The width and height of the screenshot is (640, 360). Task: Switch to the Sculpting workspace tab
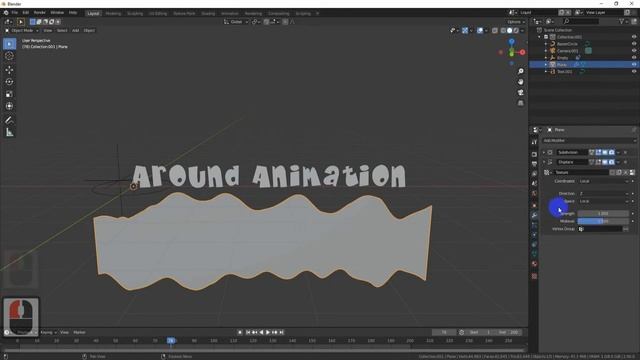pyautogui.click(x=135, y=13)
